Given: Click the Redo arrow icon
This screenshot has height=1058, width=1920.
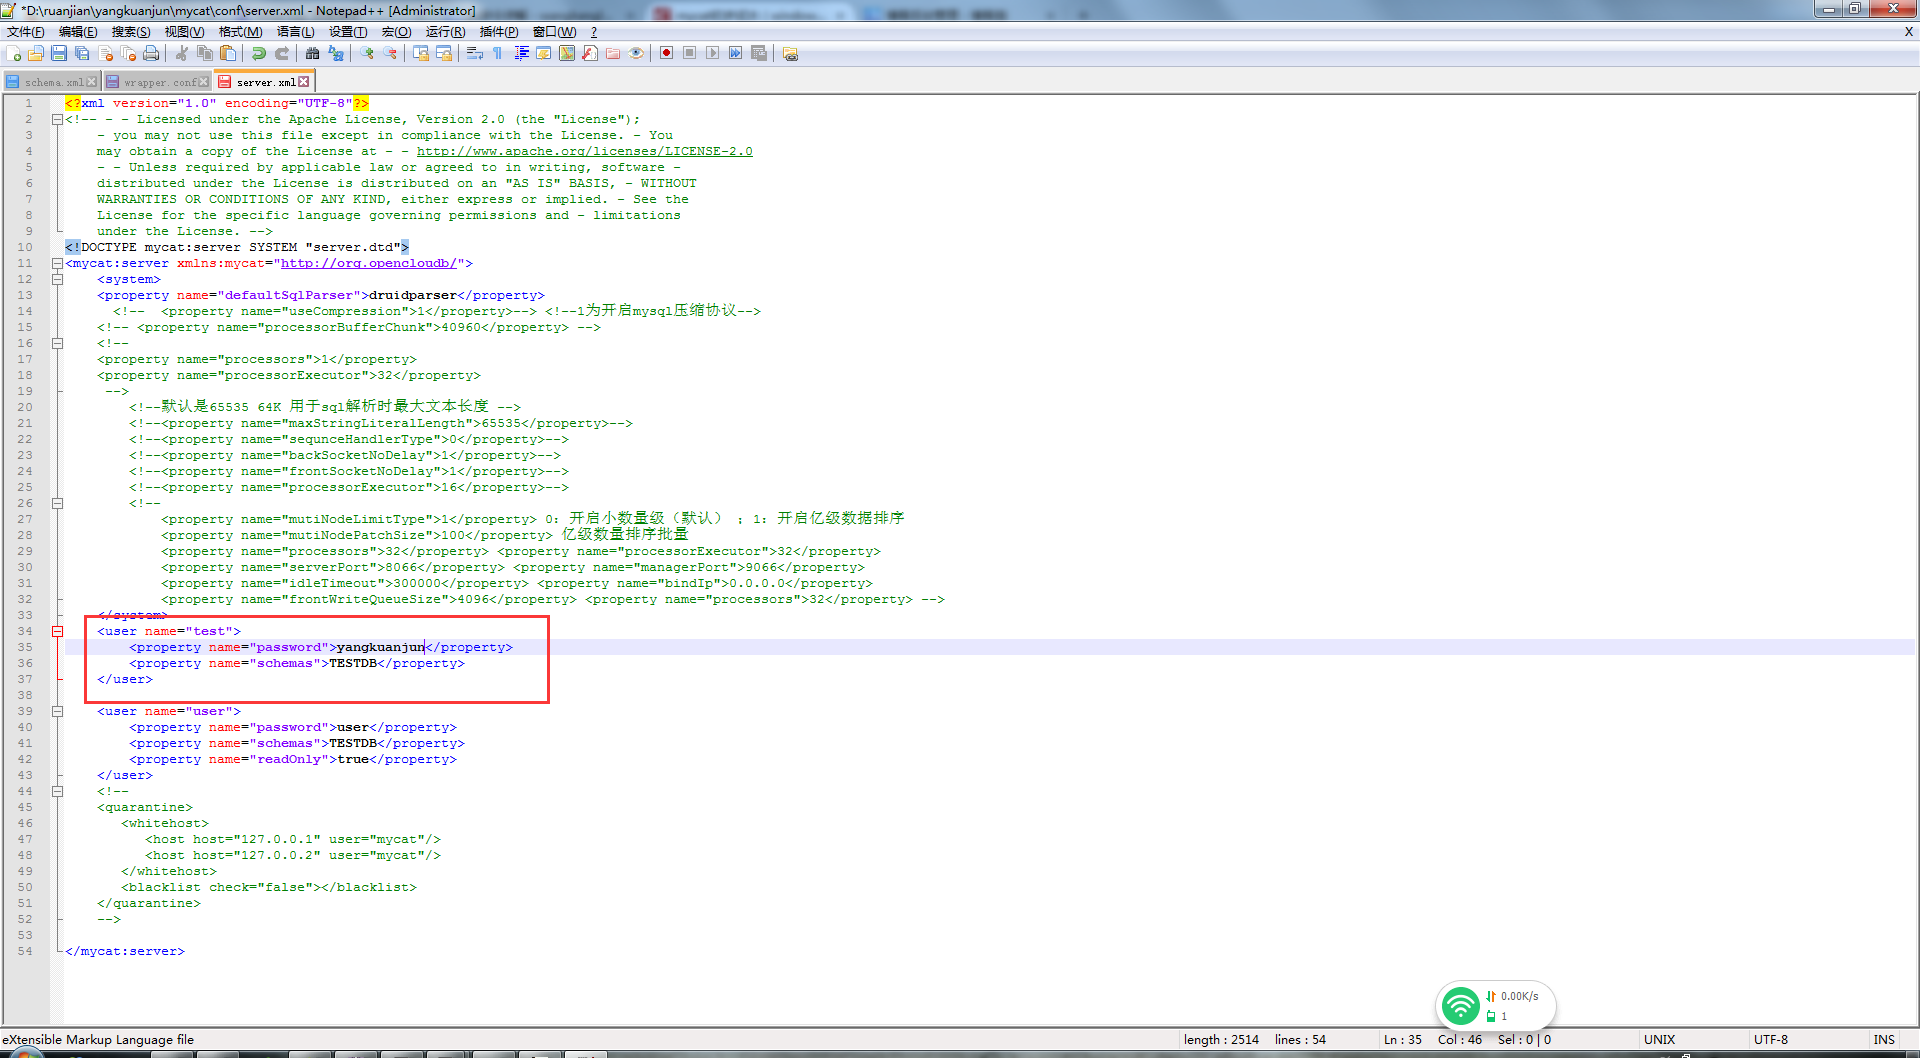Looking at the screenshot, I should click(x=282, y=53).
